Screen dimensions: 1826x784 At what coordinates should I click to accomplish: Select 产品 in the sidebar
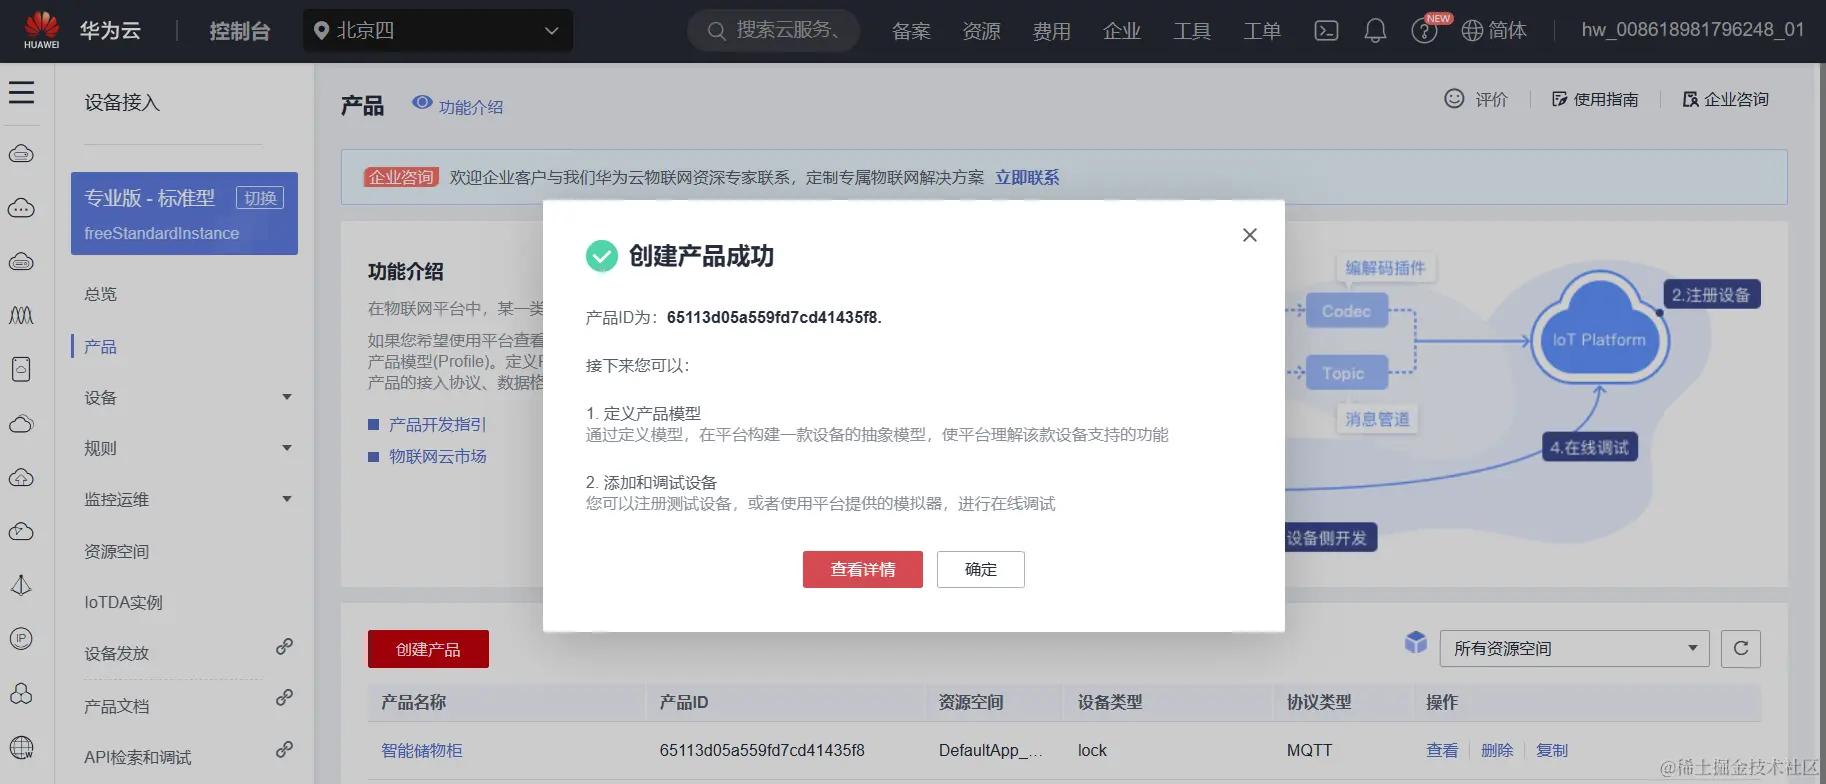pyautogui.click(x=100, y=346)
